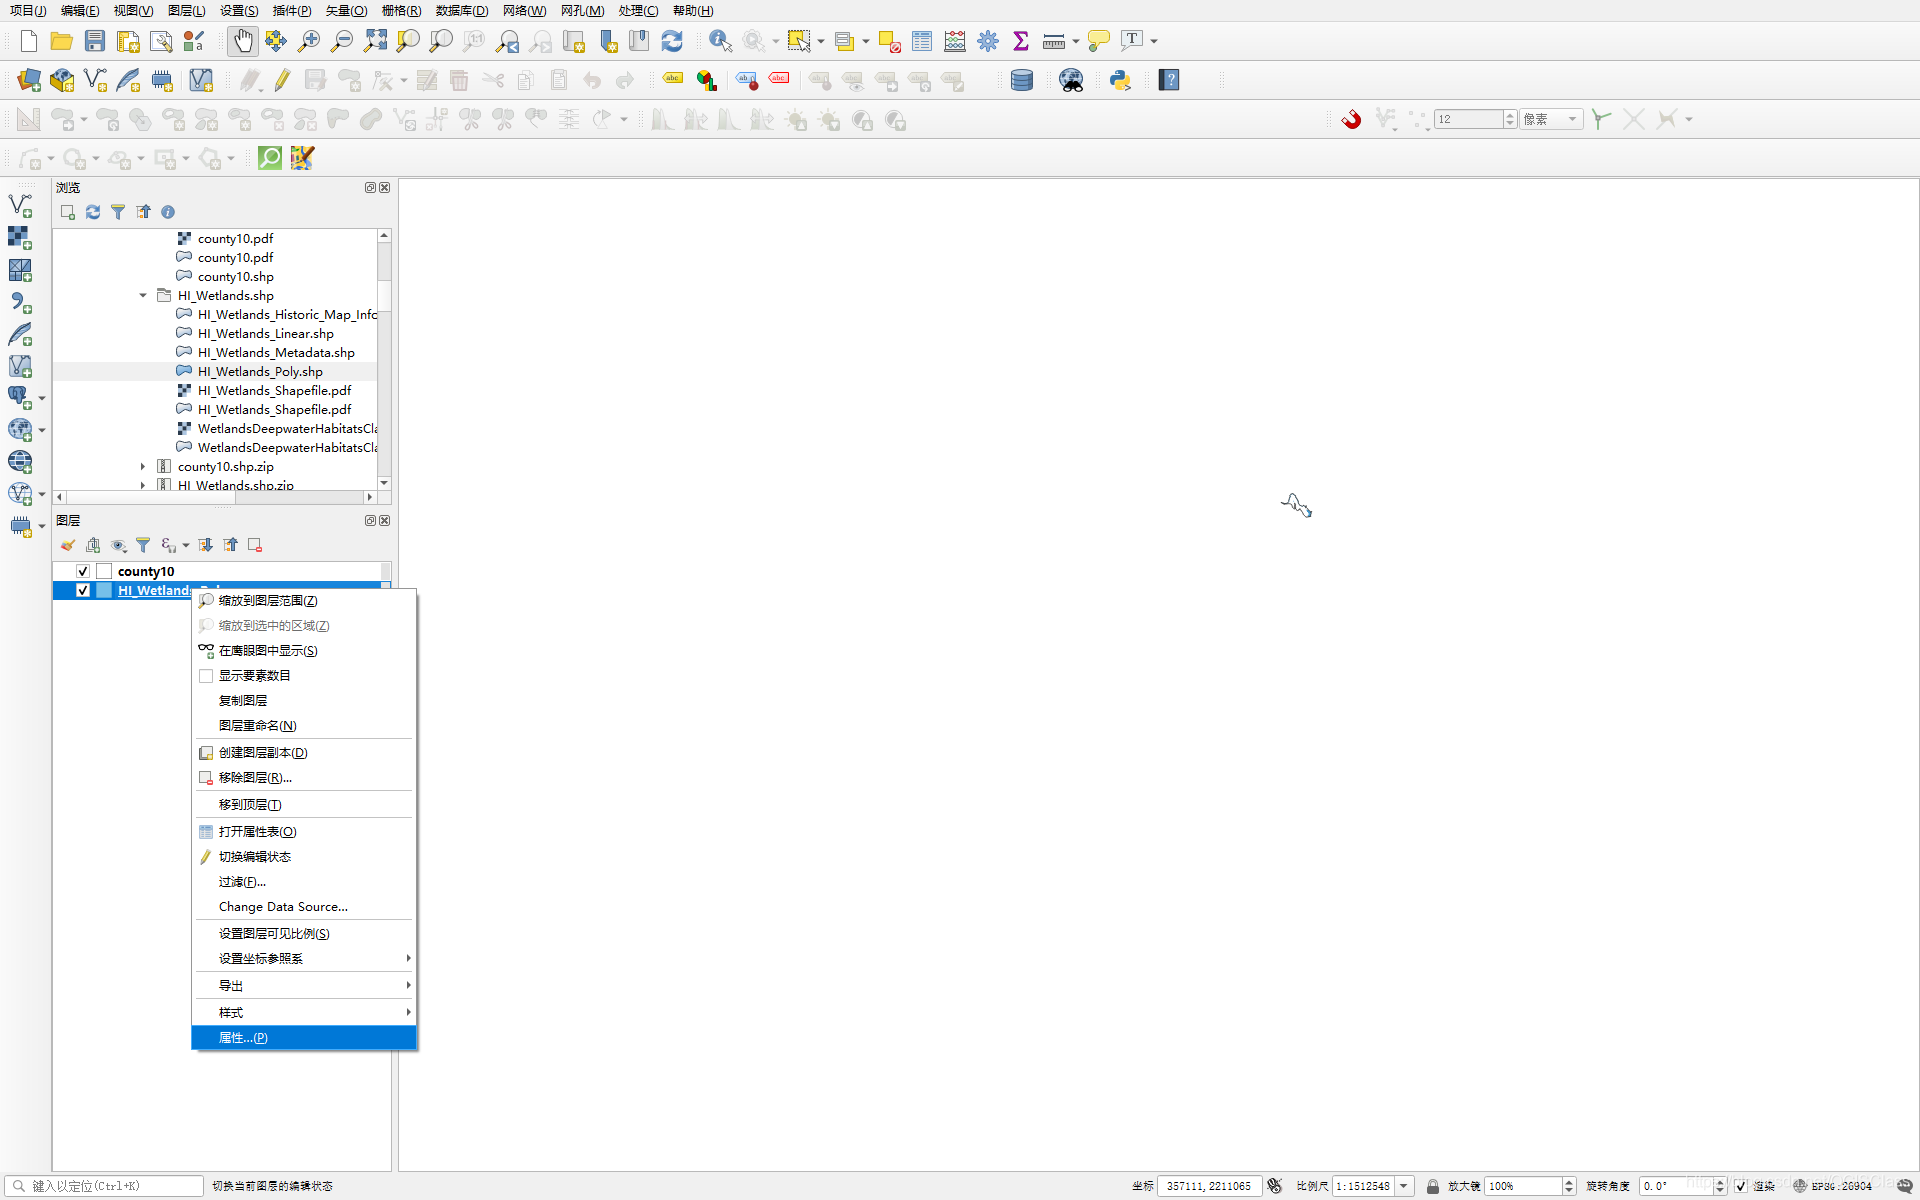Toggle the Show Feature Count checkbox
The width and height of the screenshot is (1920, 1200).
[x=206, y=676]
